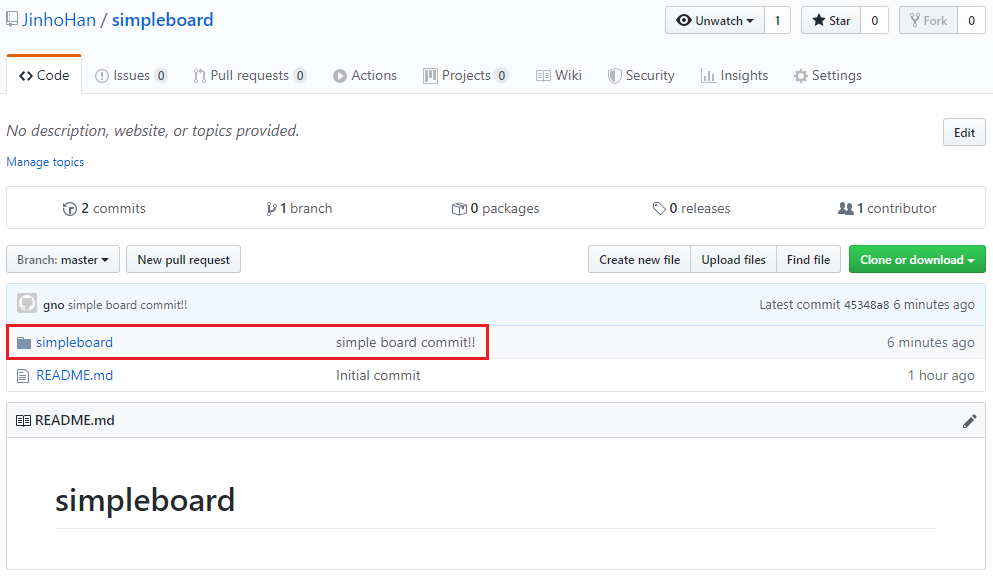Select the Code tab
This screenshot has width=993, height=576.
44,75
